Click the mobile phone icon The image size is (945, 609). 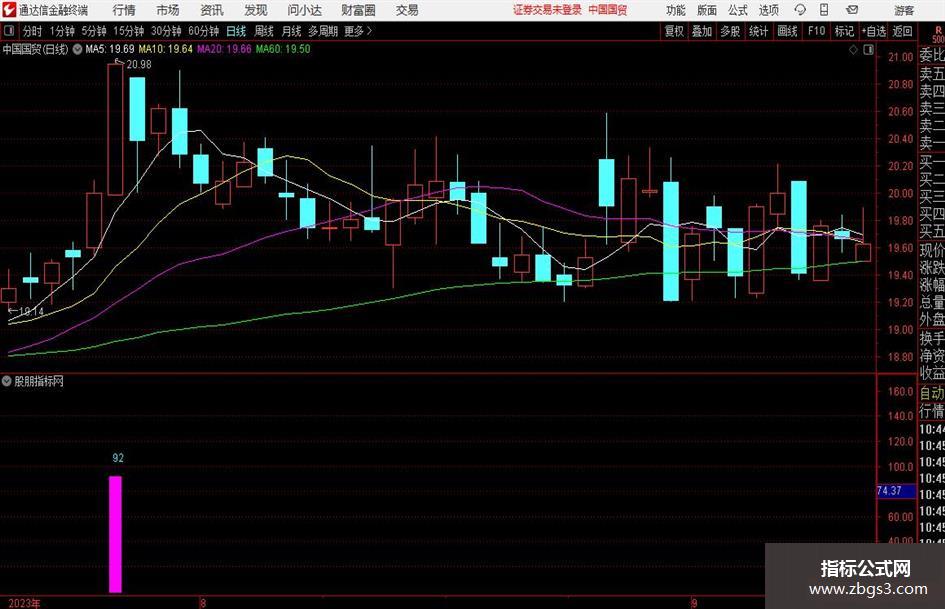click(824, 10)
